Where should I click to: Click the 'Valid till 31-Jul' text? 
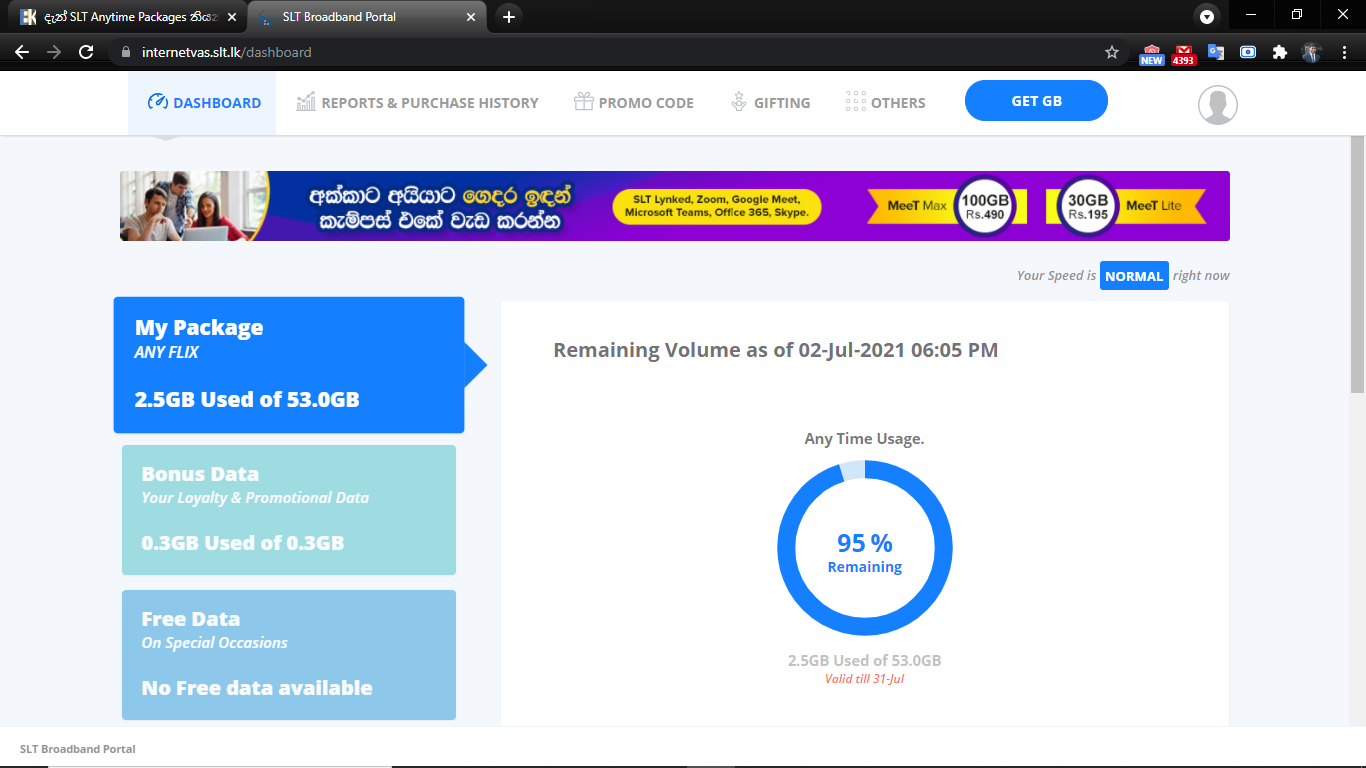pos(865,679)
